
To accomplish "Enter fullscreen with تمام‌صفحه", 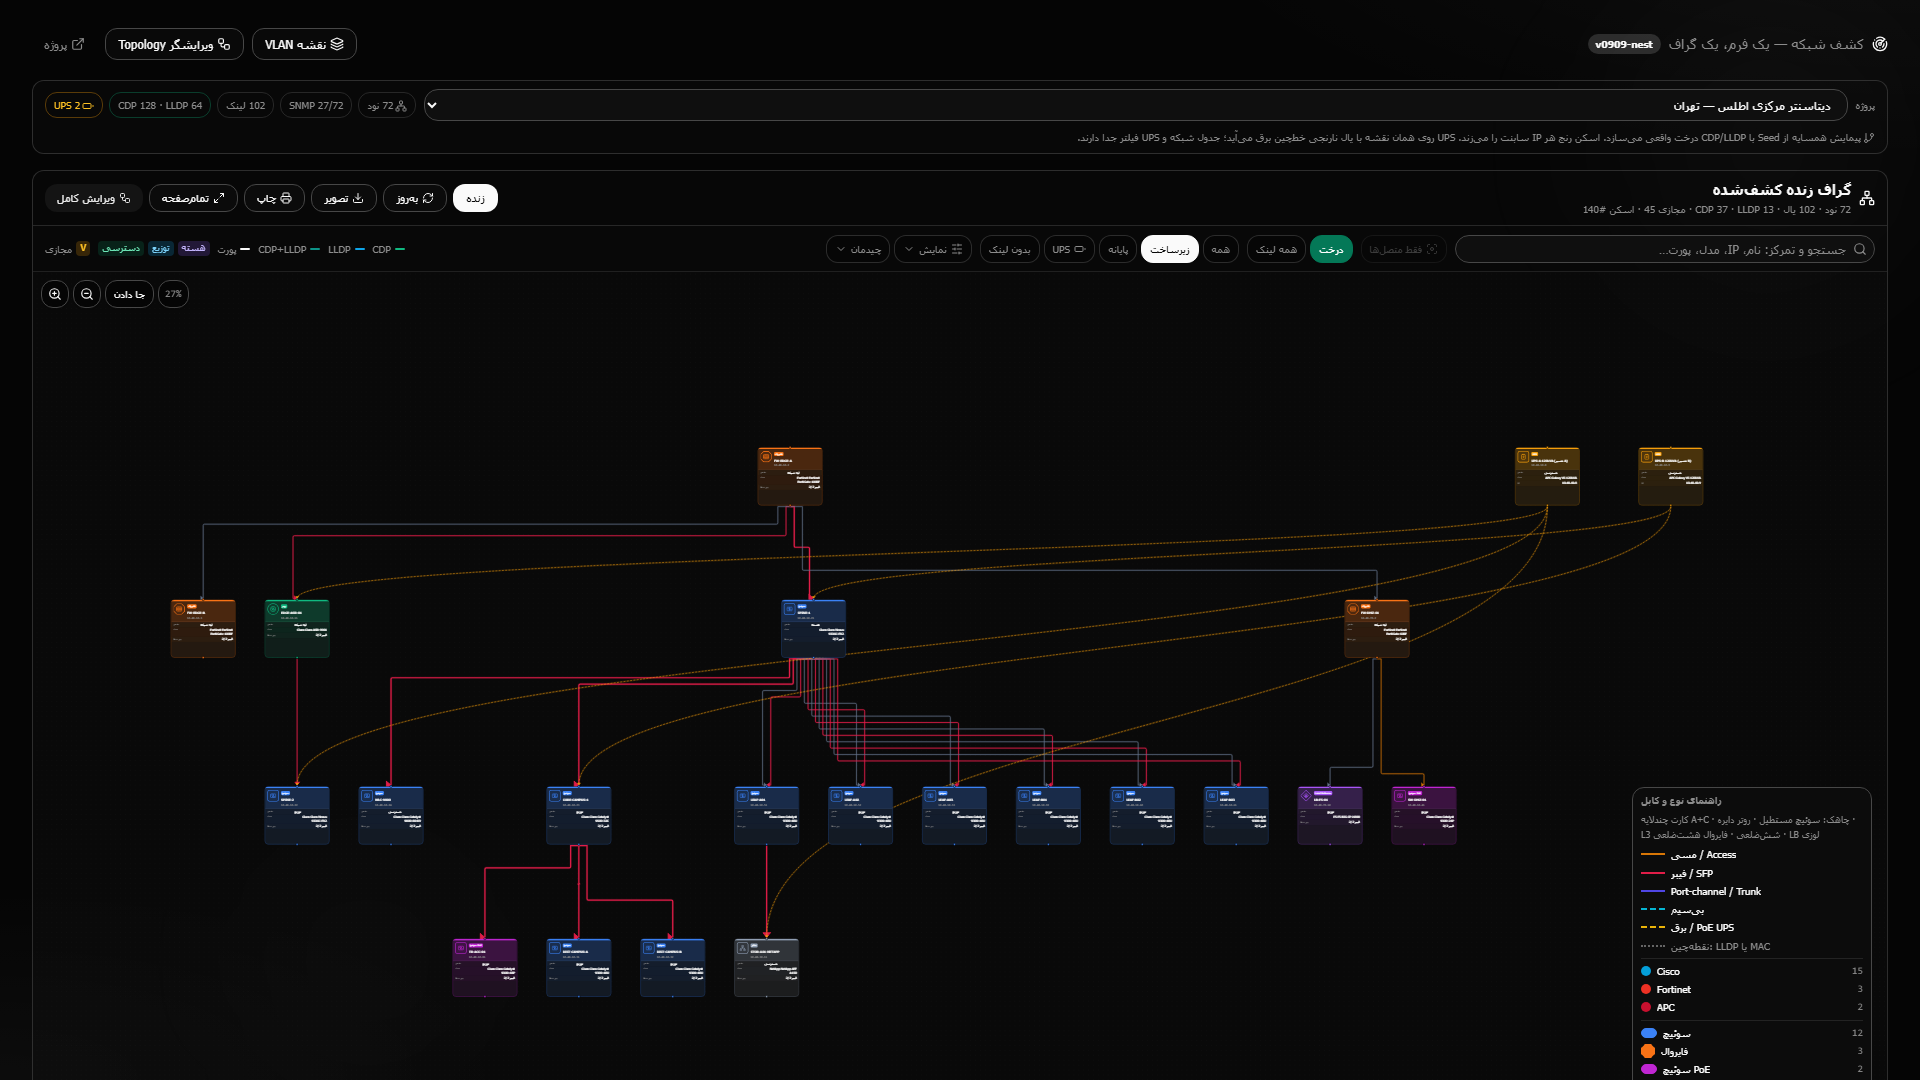I will click(193, 198).
